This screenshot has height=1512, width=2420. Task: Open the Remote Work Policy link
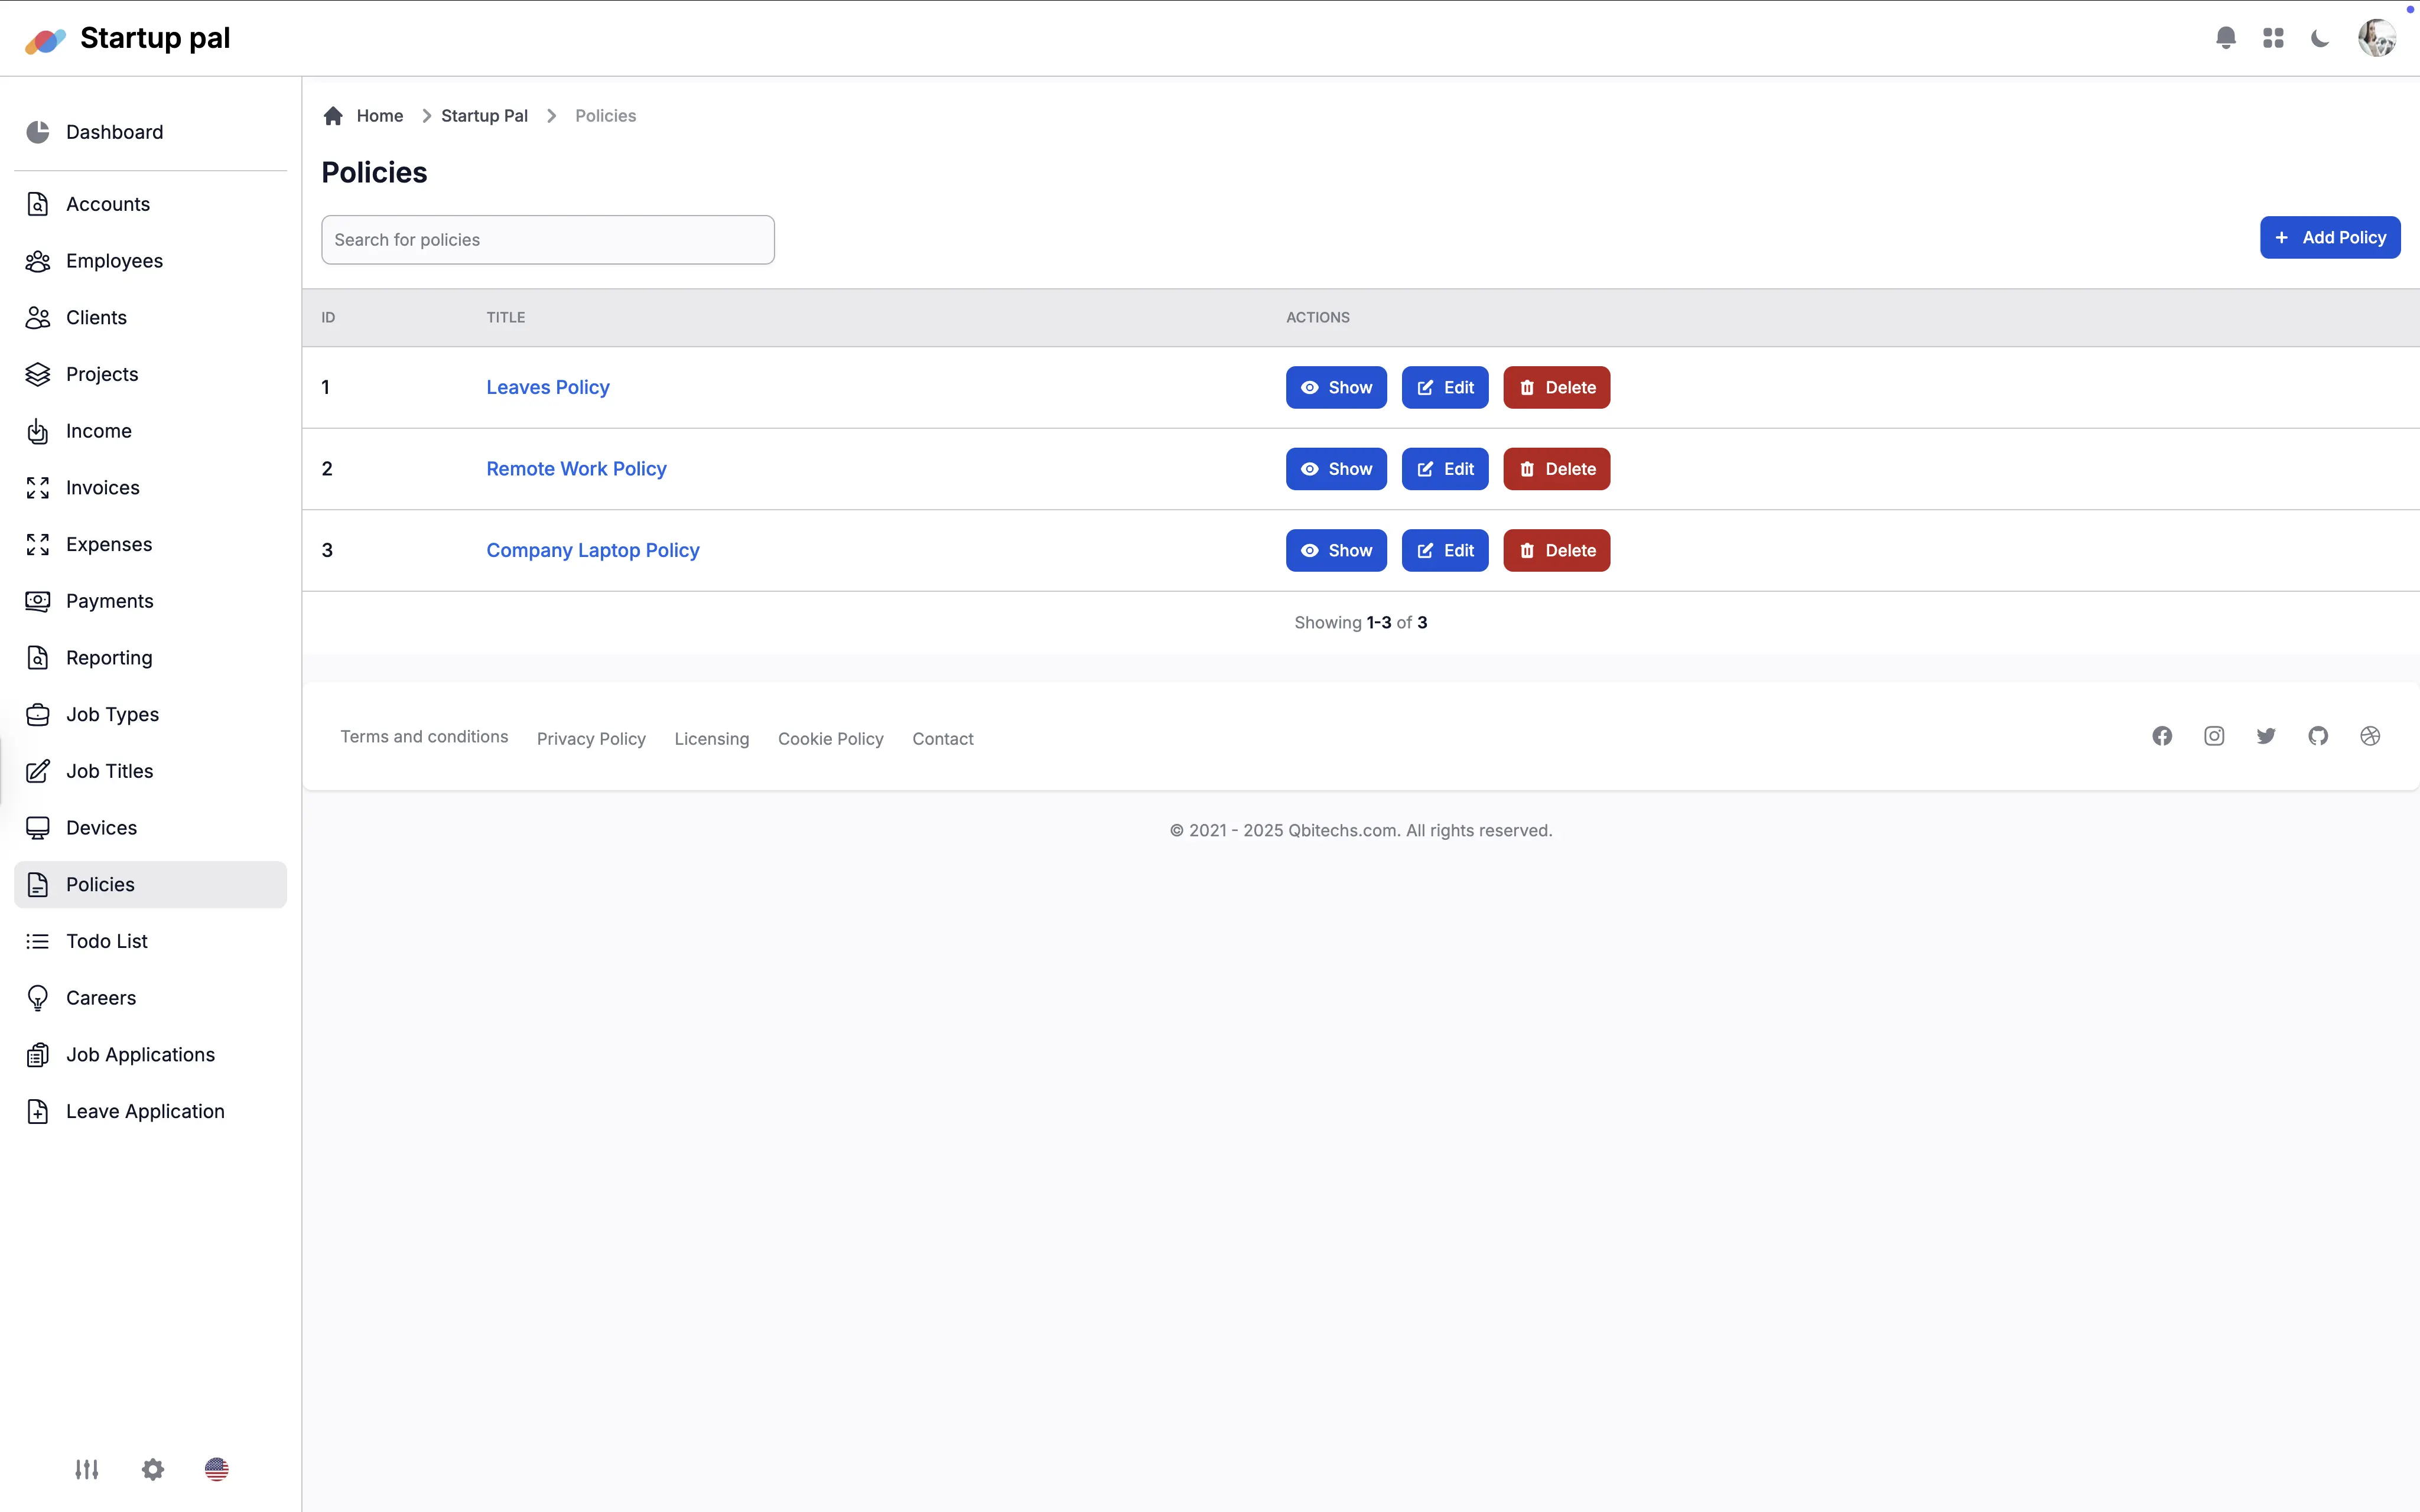click(x=576, y=469)
